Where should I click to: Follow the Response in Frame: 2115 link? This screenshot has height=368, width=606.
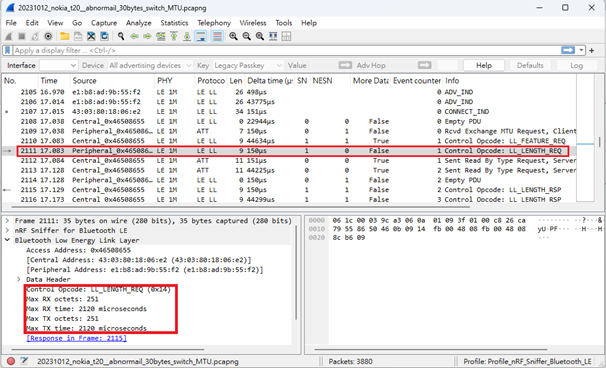(x=76, y=338)
